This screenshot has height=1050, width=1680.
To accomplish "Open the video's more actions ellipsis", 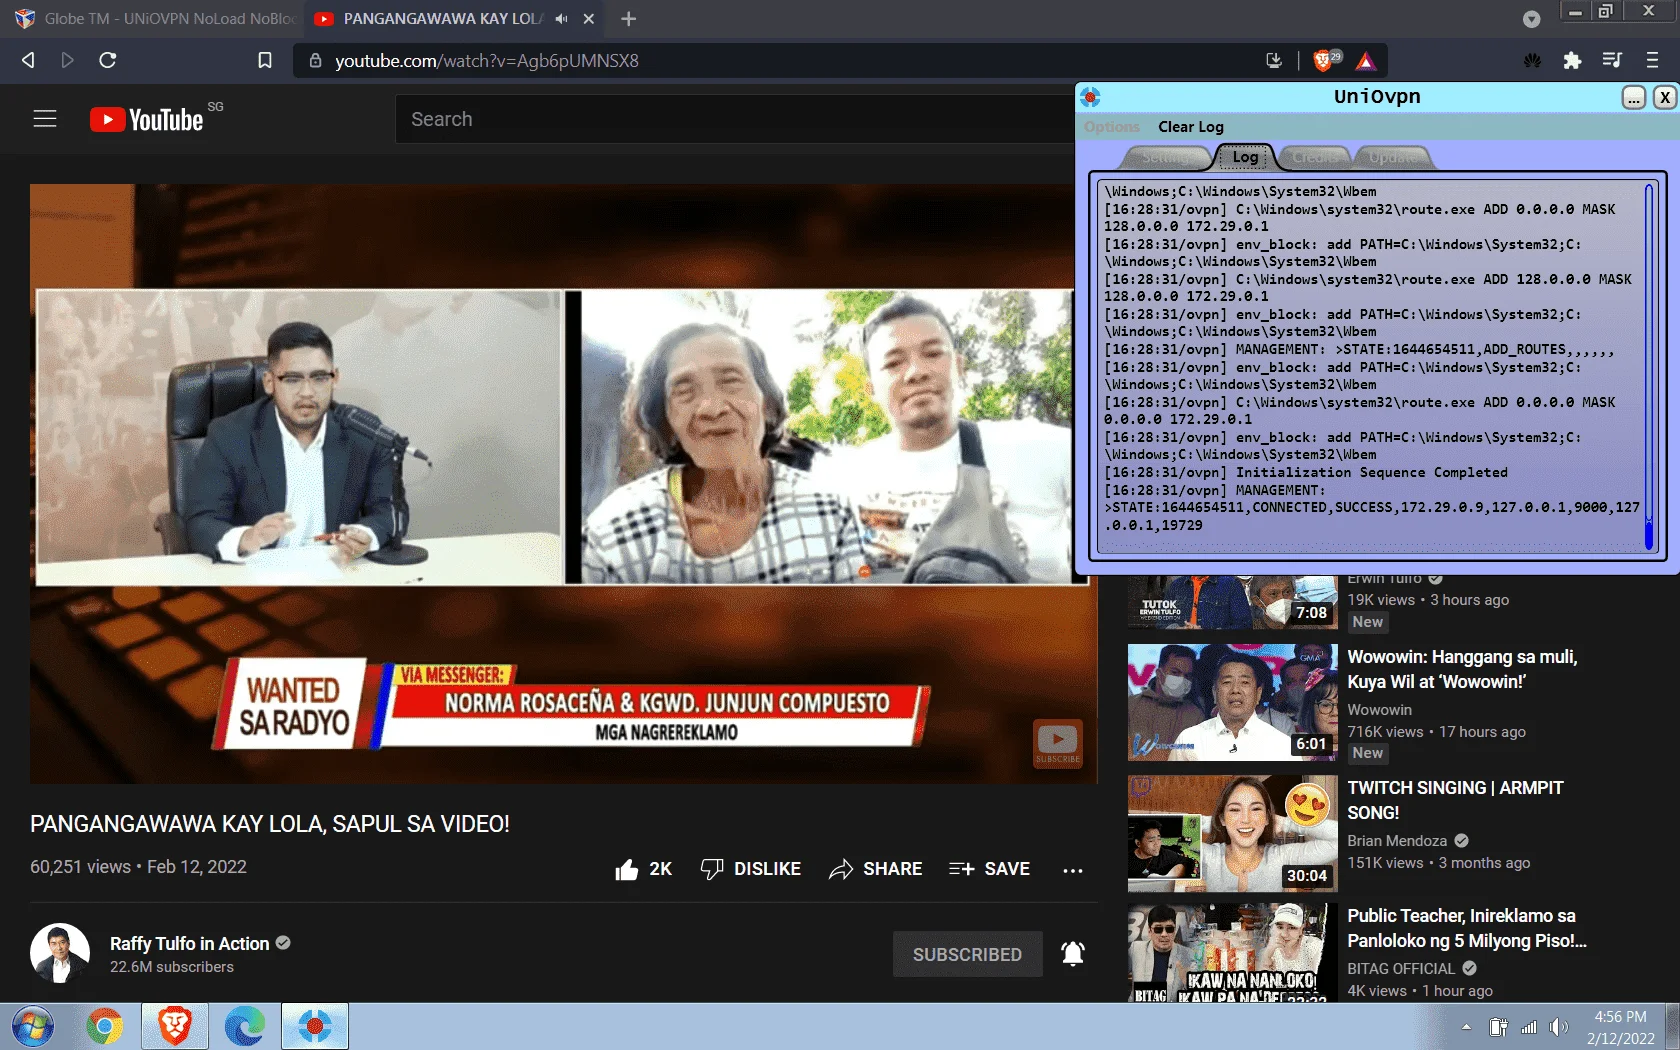I will point(1073,870).
